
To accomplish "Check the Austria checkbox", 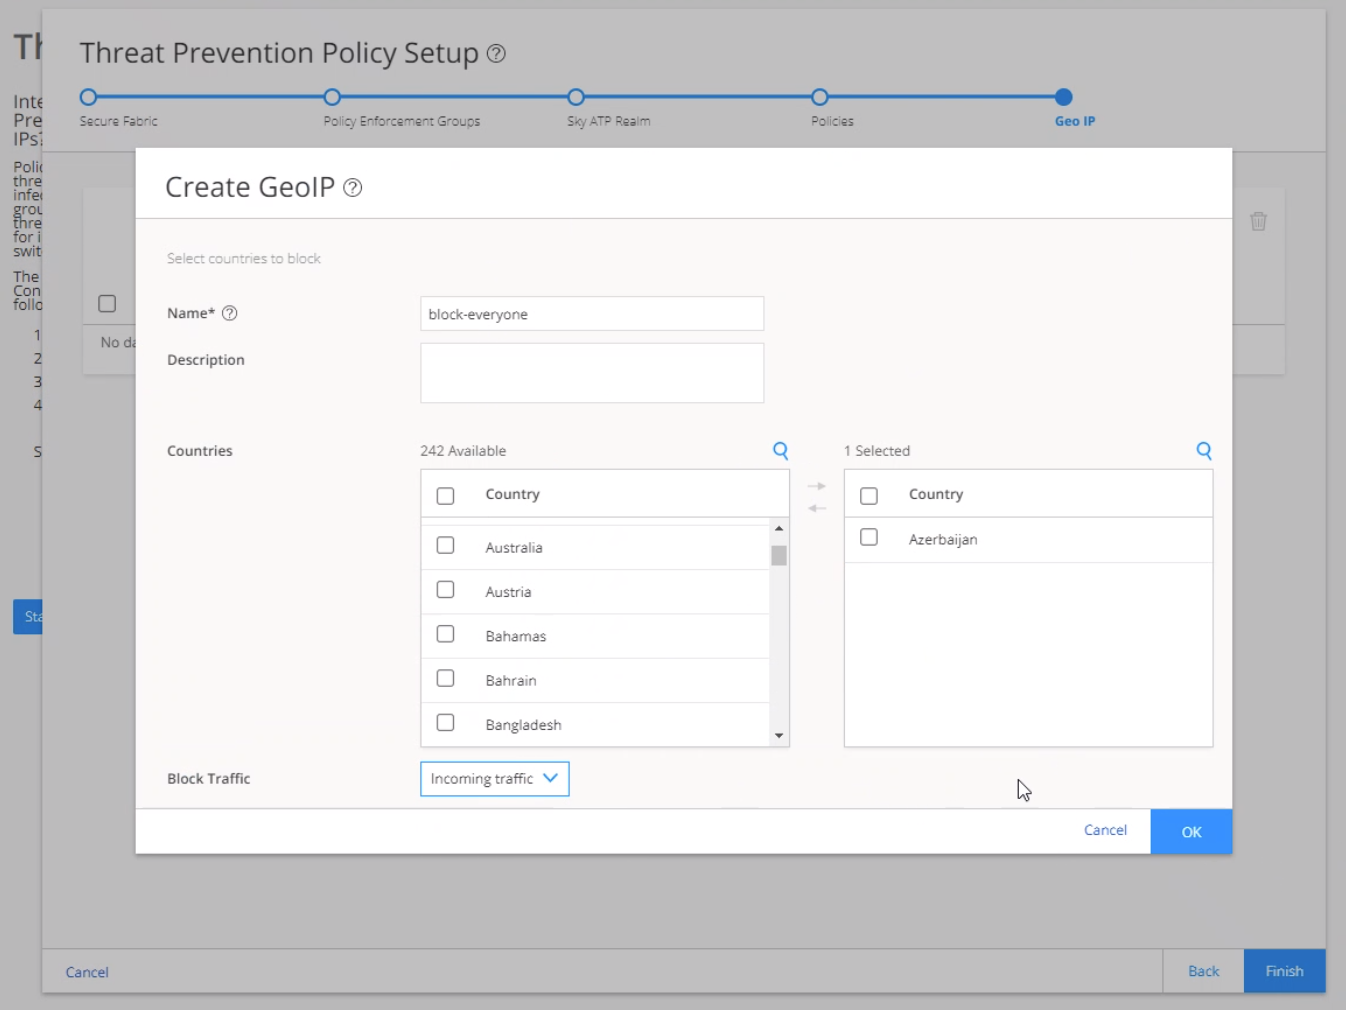I will pos(446,590).
